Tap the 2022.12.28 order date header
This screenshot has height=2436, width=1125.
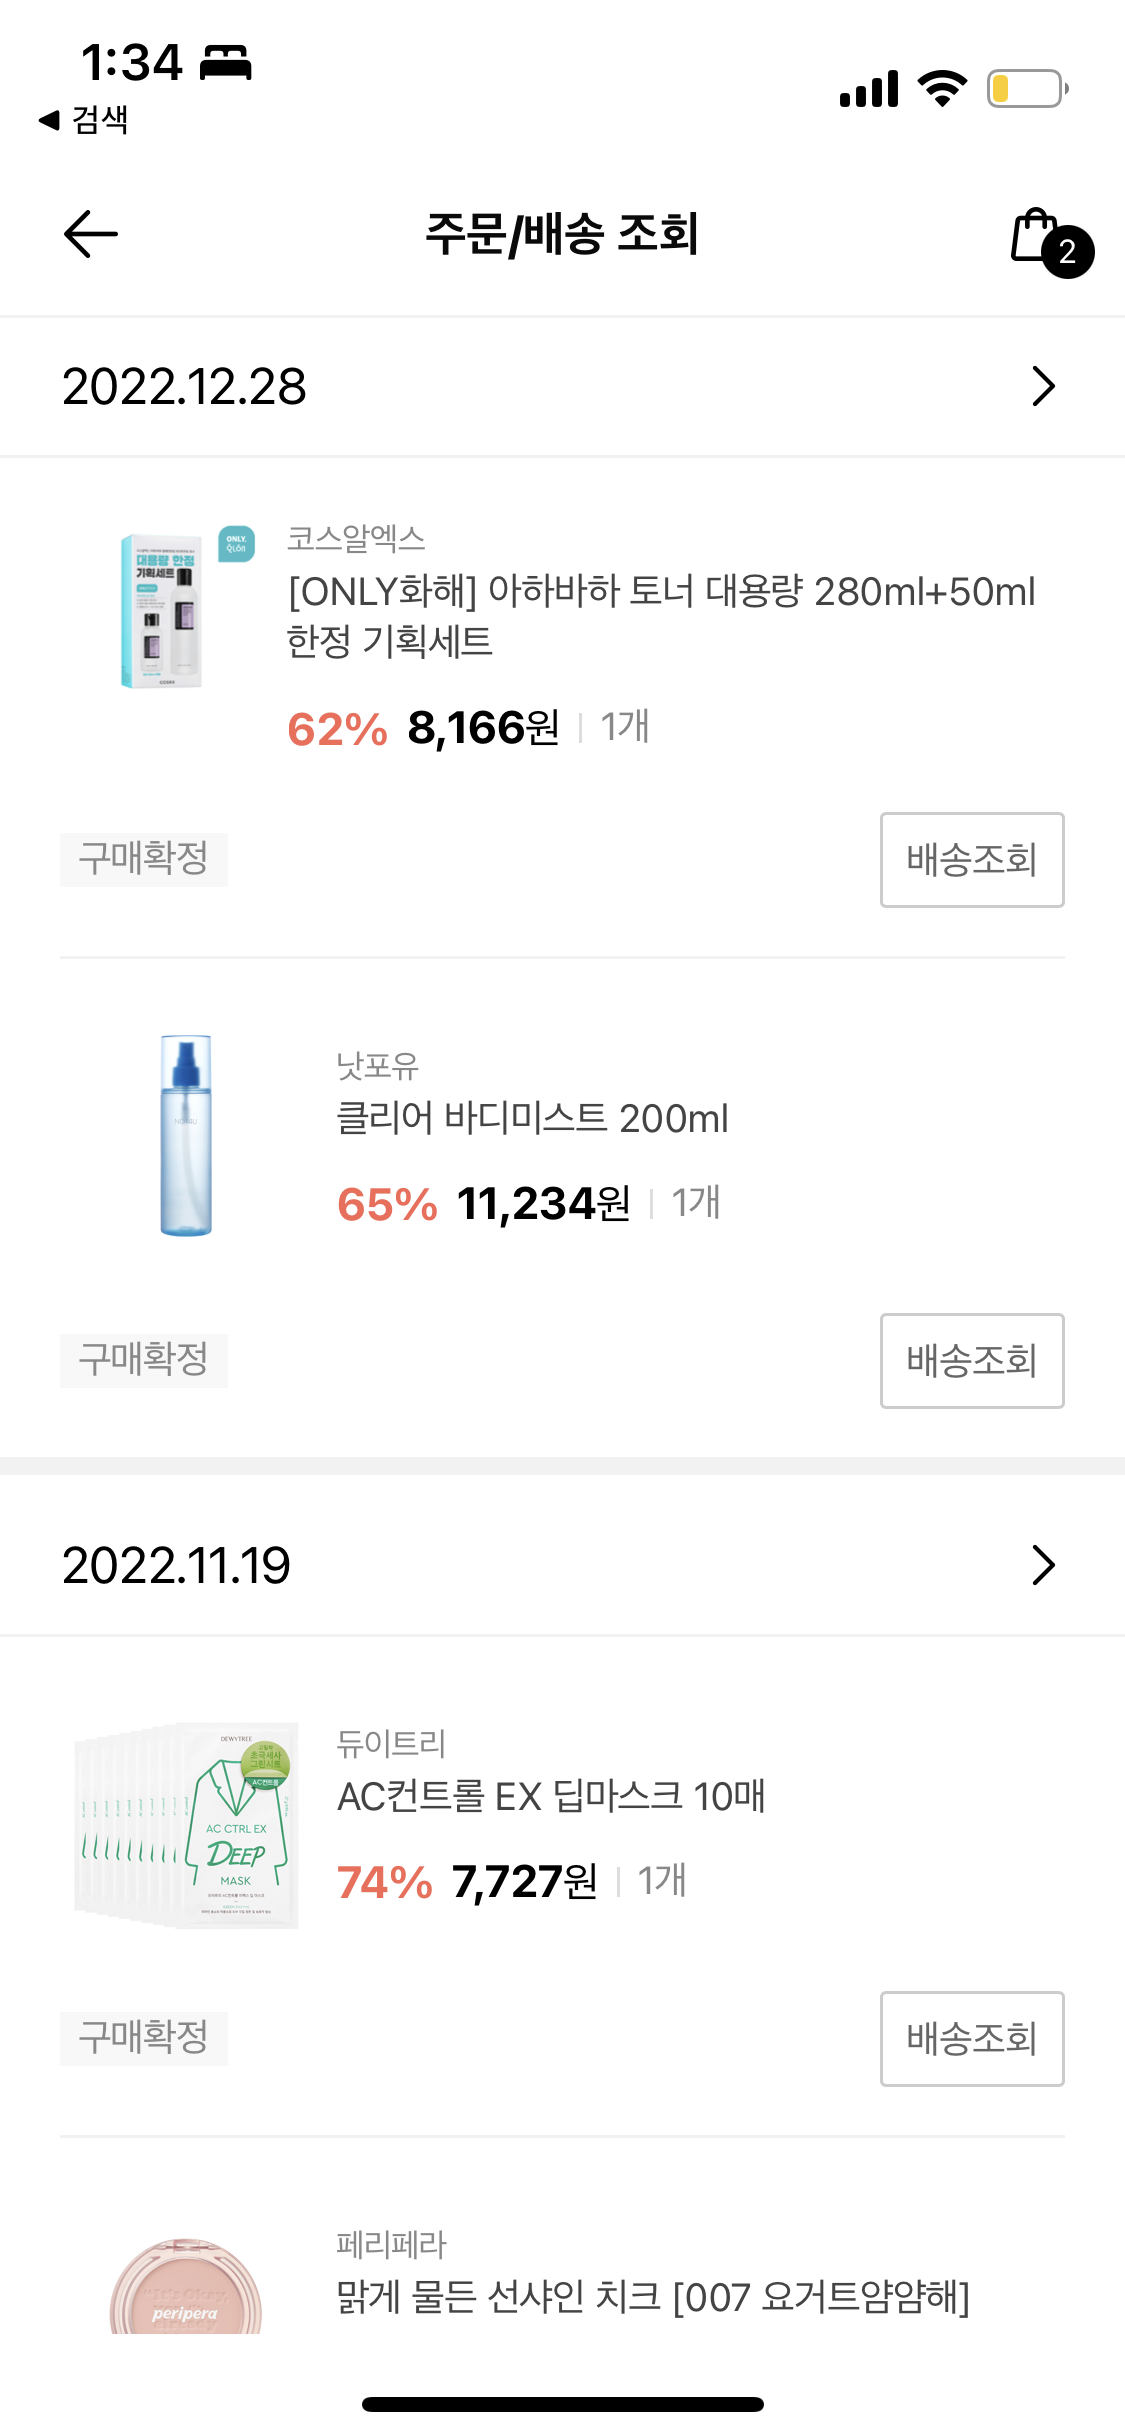click(x=185, y=387)
